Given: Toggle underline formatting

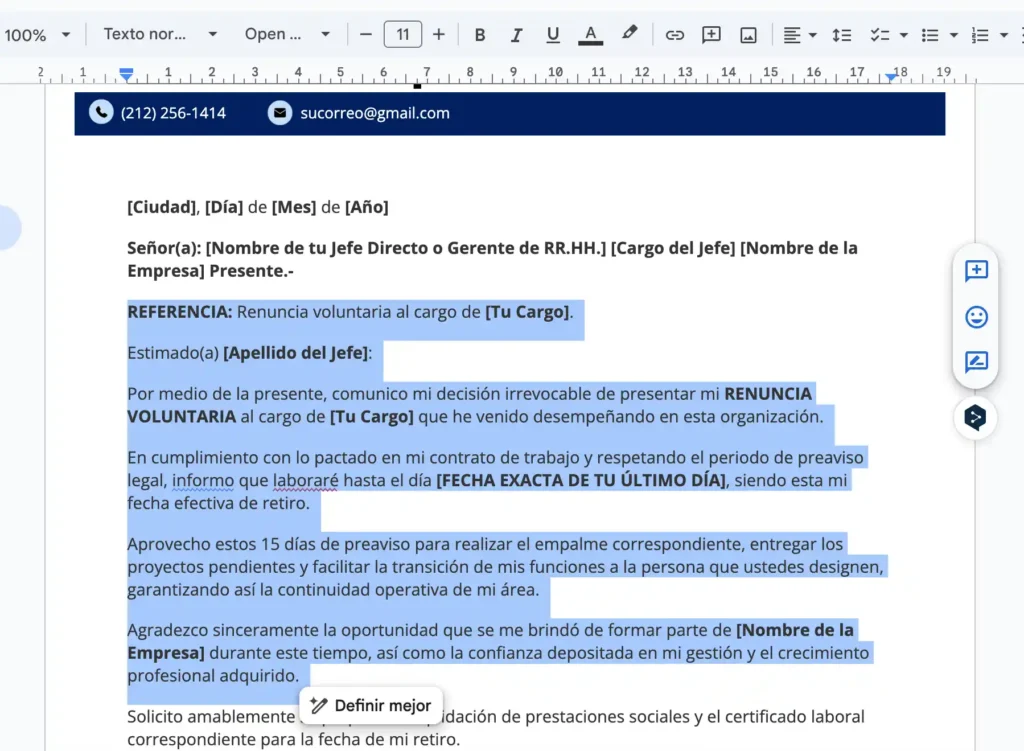Looking at the screenshot, I should pos(553,35).
